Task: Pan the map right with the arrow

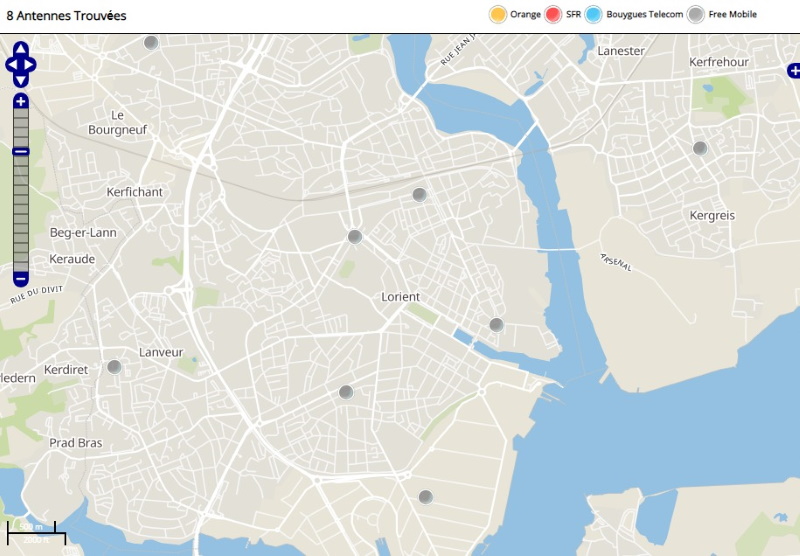Action: 32,65
